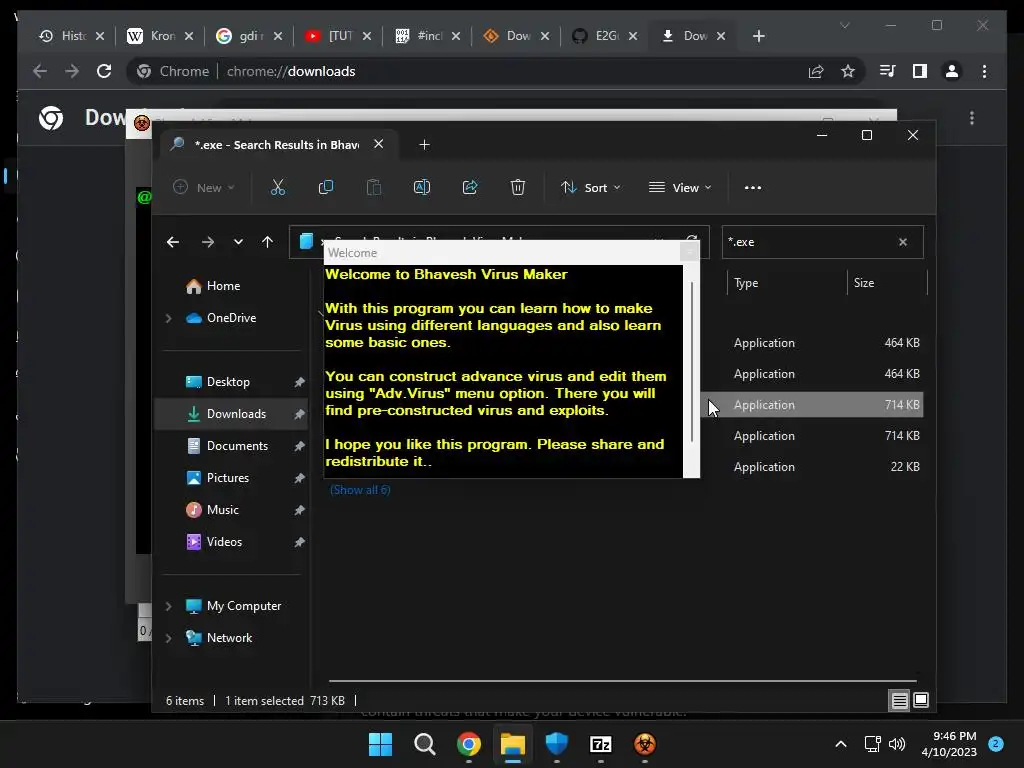
Task: Click the Share icon in Explorer toolbar
Action: tap(470, 187)
